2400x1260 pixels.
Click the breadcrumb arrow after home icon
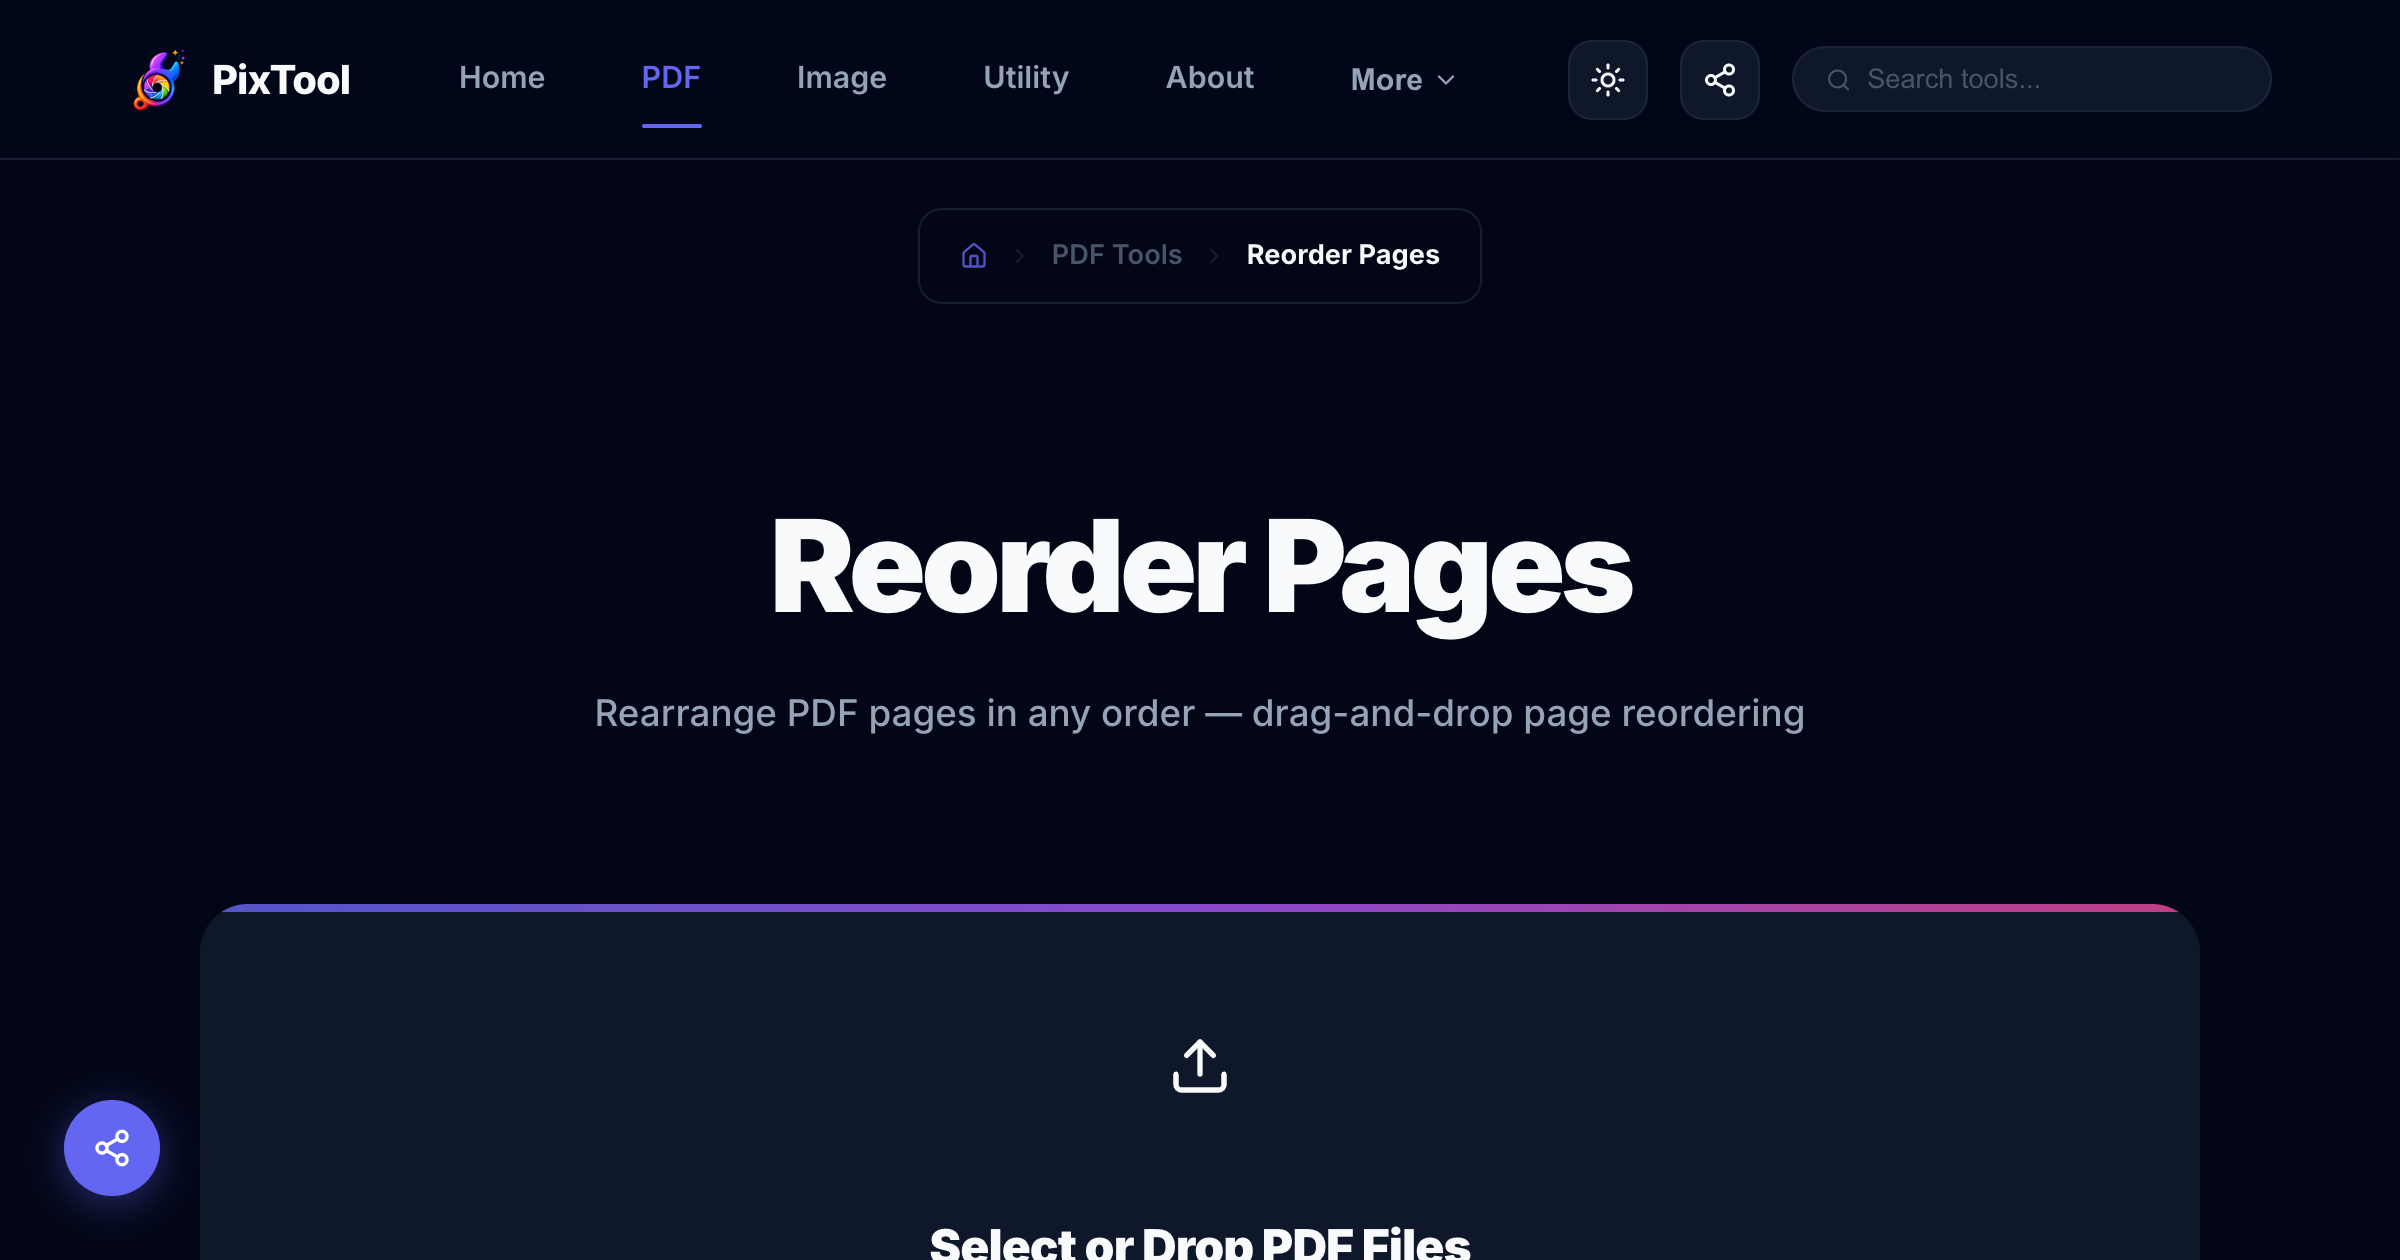pyautogui.click(x=1019, y=256)
